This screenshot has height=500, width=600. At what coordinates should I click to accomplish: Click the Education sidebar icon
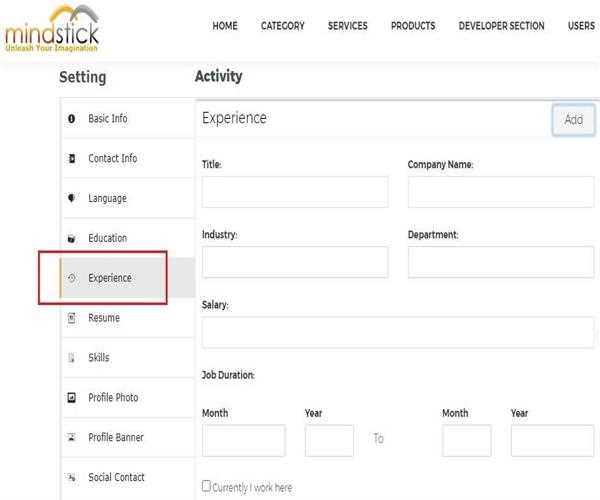(x=71, y=239)
